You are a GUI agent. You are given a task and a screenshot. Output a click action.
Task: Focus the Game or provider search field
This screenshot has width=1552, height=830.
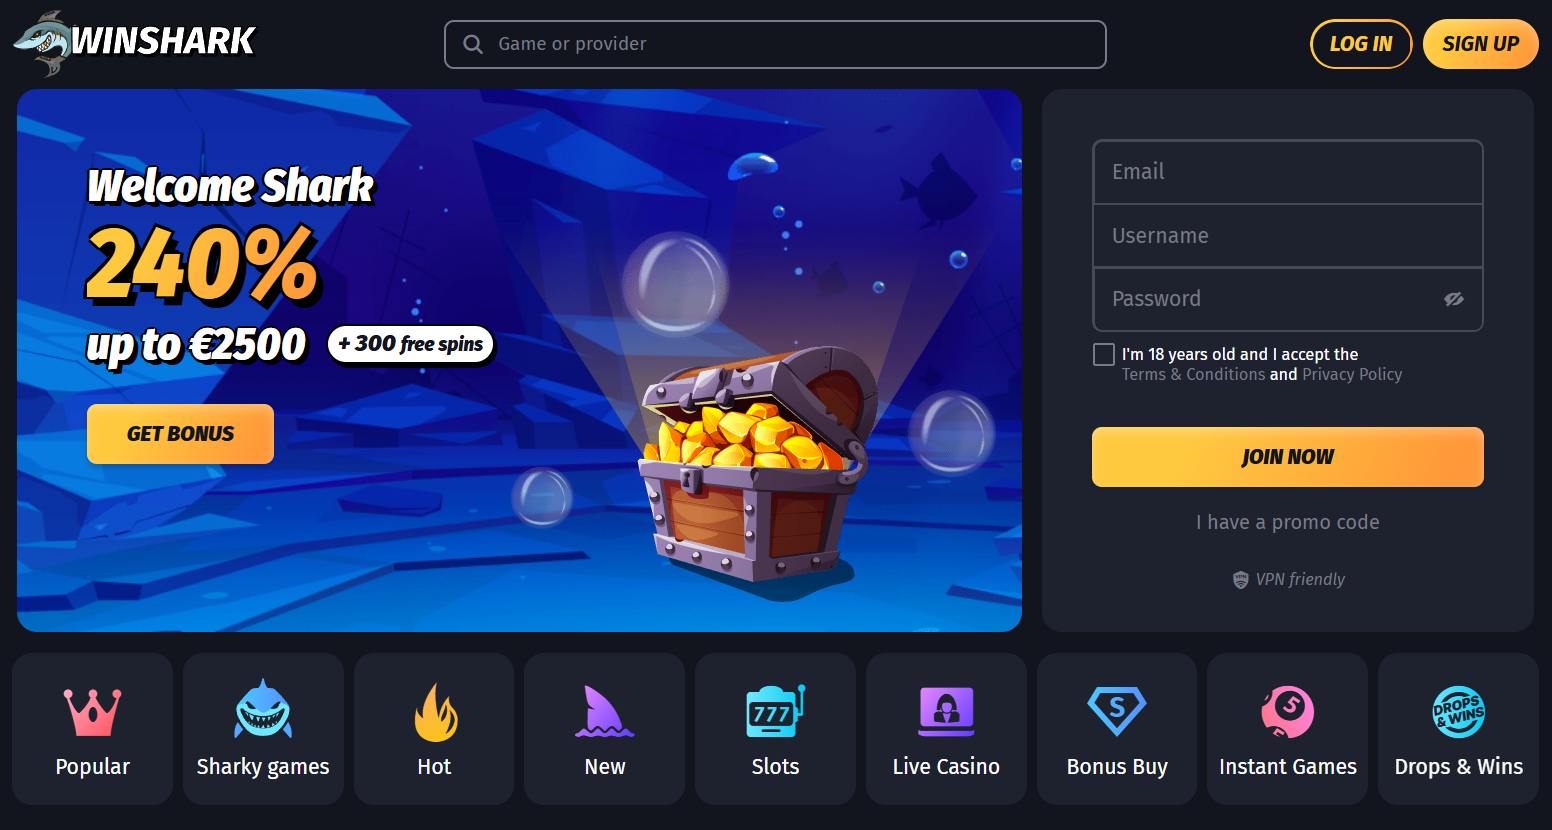coord(775,44)
